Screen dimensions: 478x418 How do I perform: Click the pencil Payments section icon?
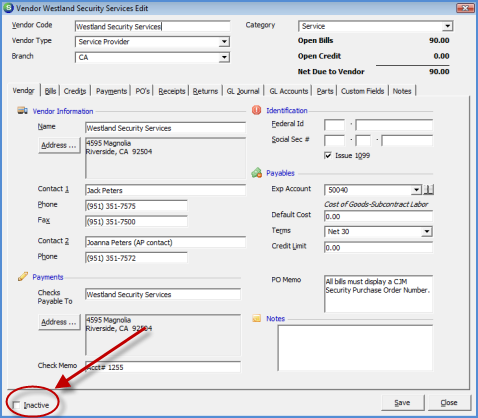[x=23, y=277]
